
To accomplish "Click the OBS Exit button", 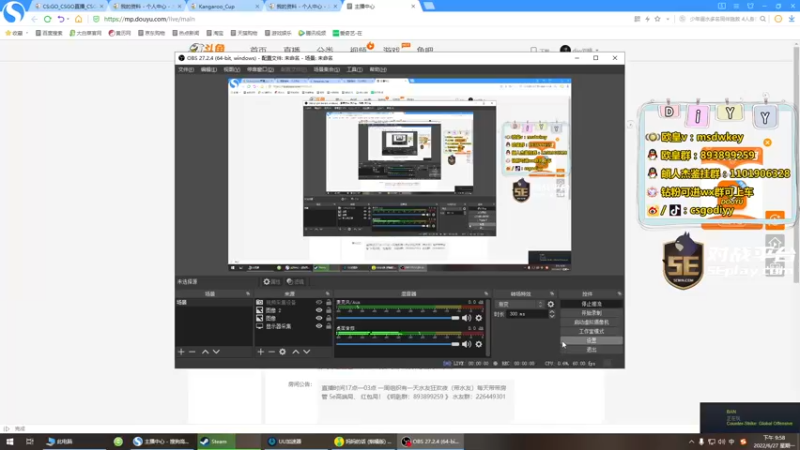I will pos(591,349).
